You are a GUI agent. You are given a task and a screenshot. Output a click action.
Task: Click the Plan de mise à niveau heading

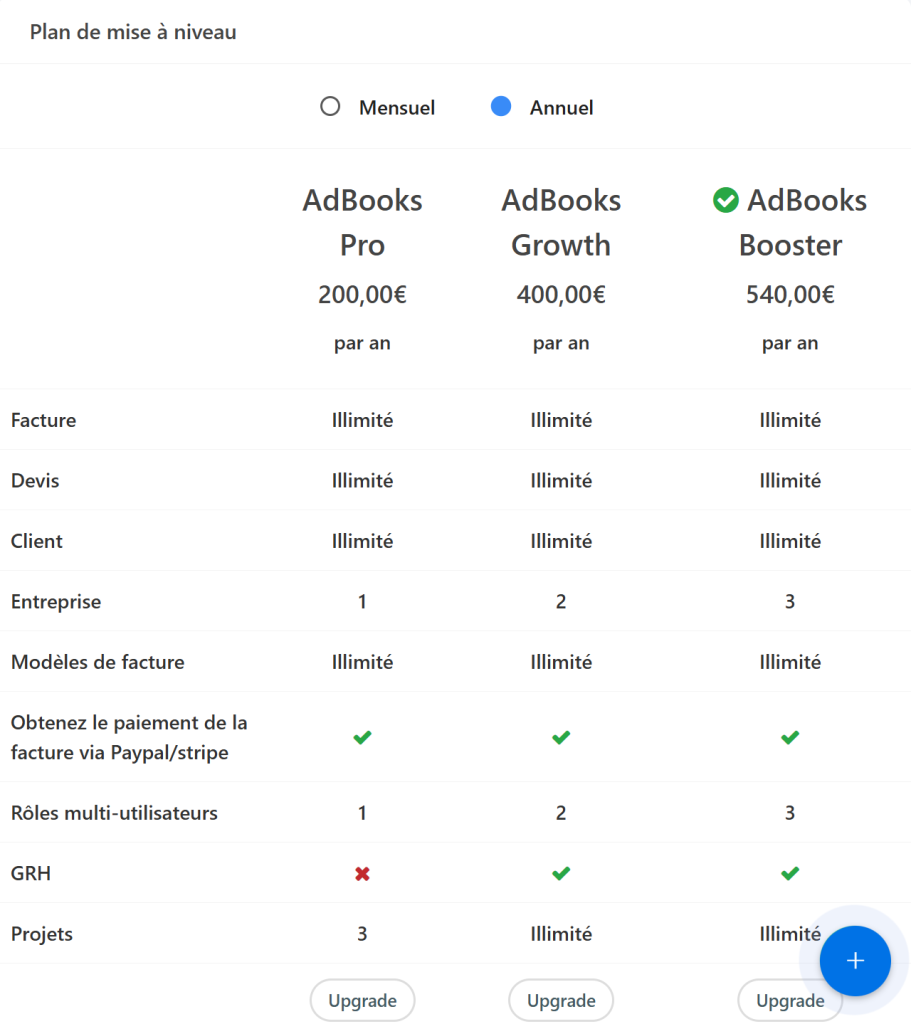pyautogui.click(x=133, y=32)
